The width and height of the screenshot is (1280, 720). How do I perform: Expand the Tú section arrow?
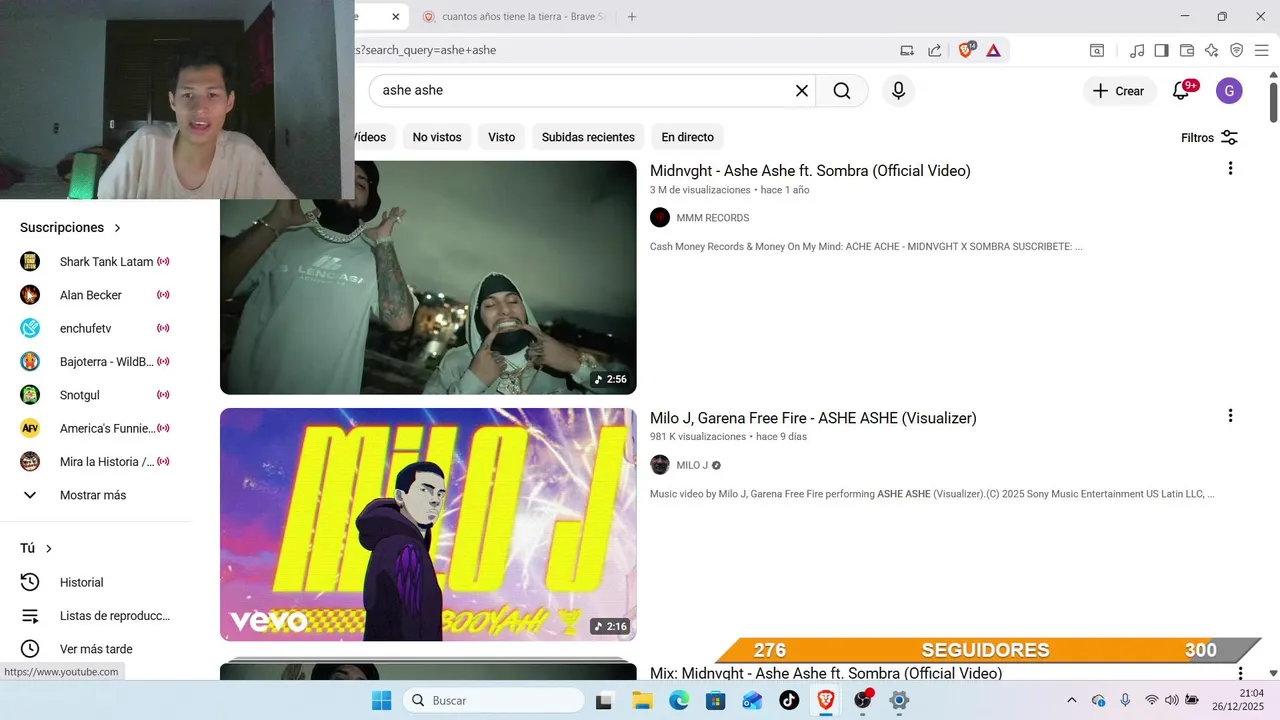coord(48,549)
